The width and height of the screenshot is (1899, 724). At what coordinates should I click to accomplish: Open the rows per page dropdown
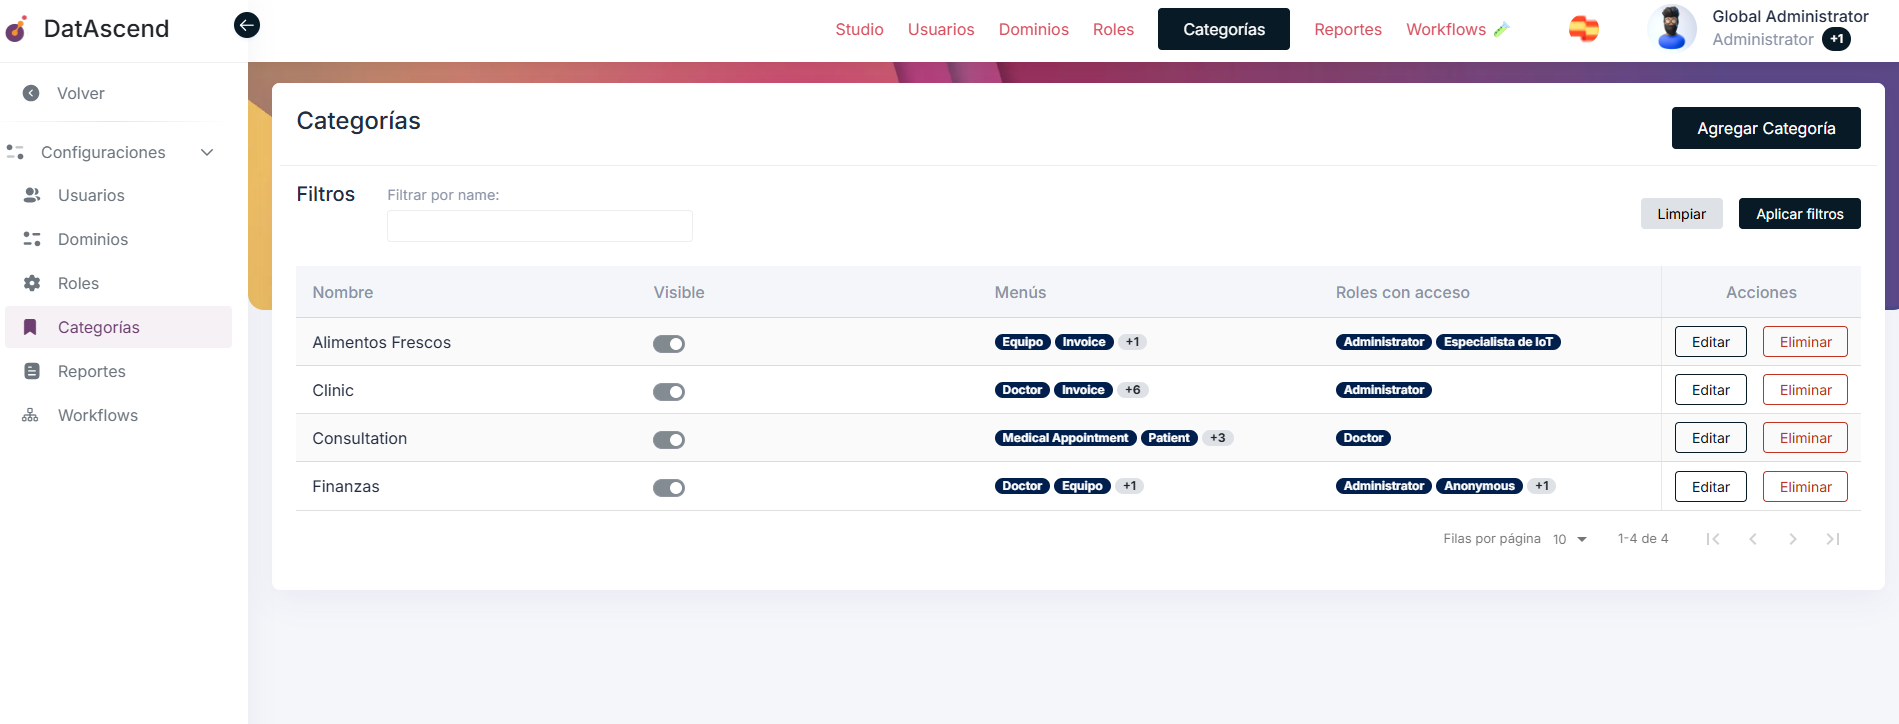coord(1570,539)
